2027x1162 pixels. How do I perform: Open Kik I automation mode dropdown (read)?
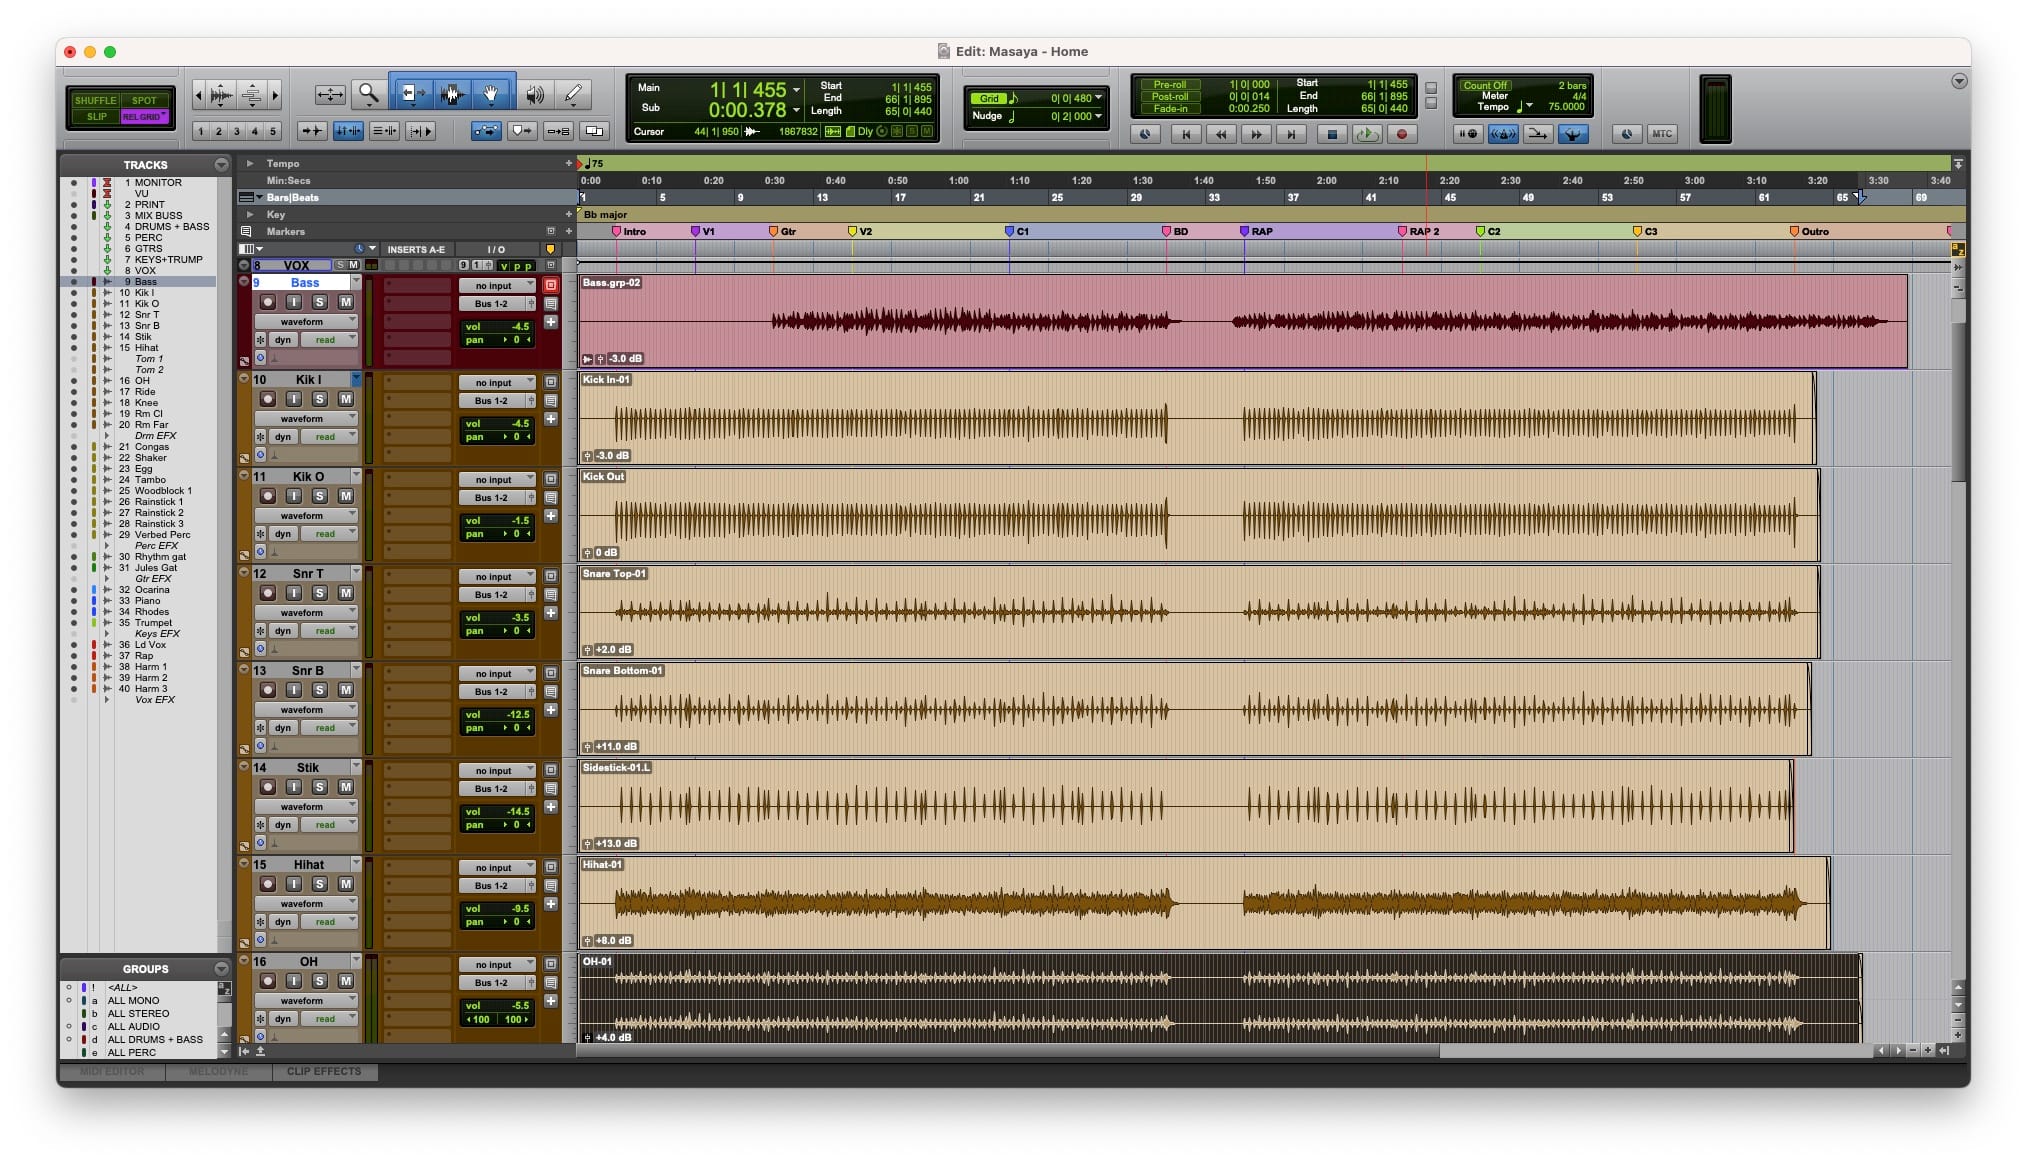pyautogui.click(x=329, y=437)
